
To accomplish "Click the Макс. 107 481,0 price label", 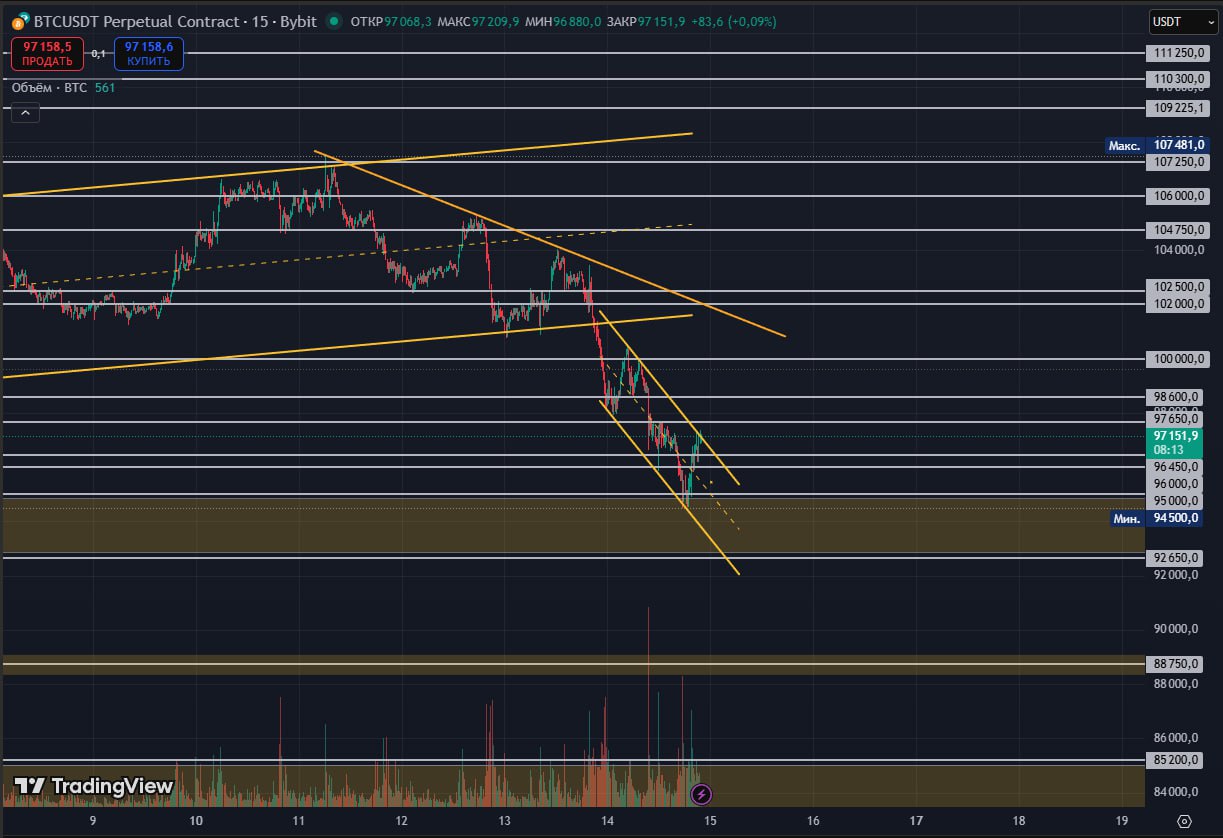I will (x=1156, y=146).
